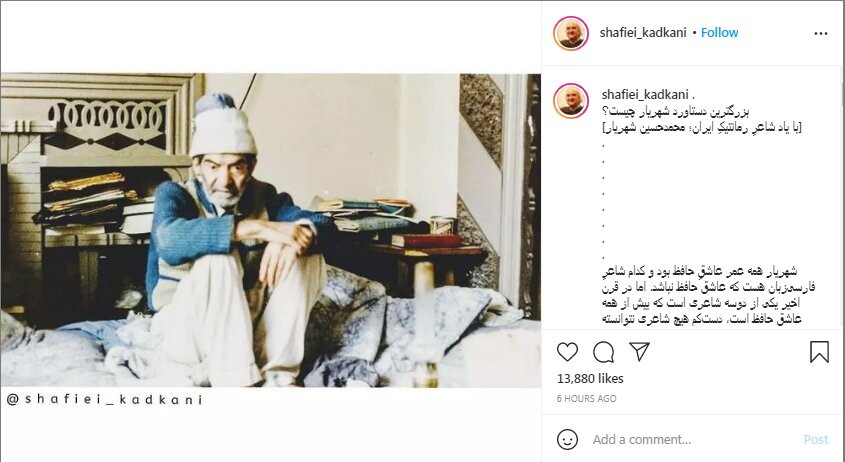The height and width of the screenshot is (462, 845).
Task: Open comments via speech bubble icon
Action: click(603, 352)
